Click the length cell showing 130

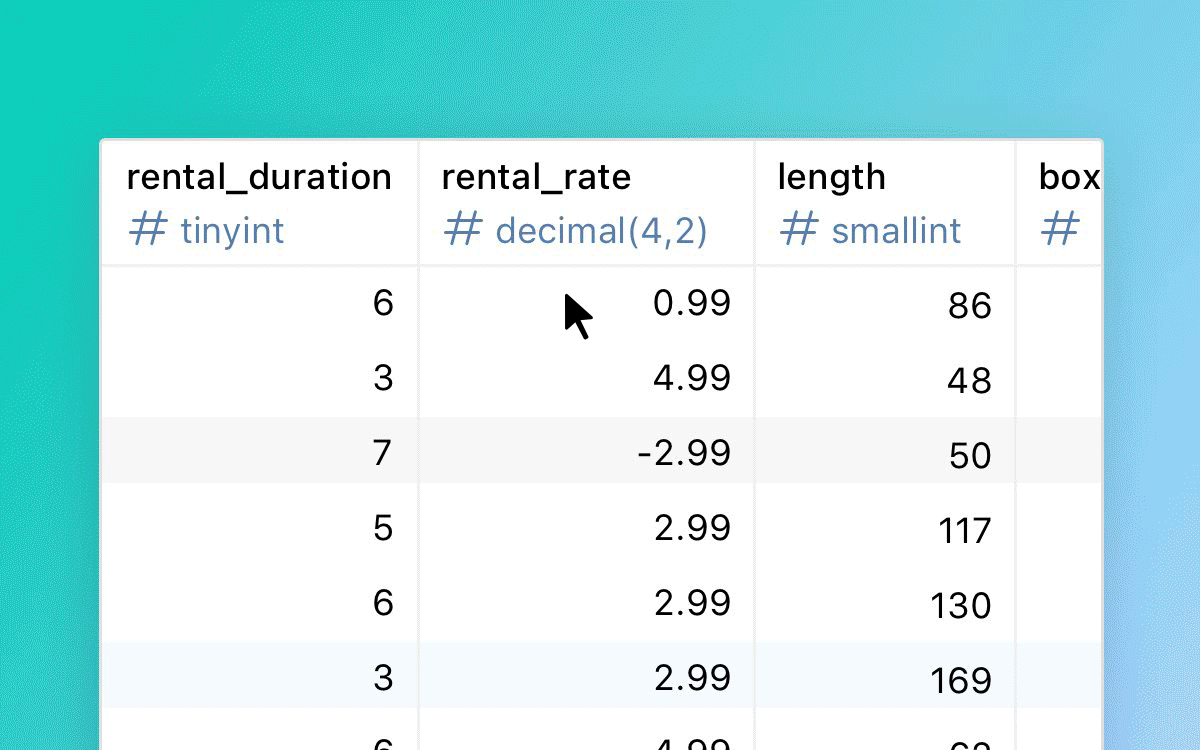[886, 604]
